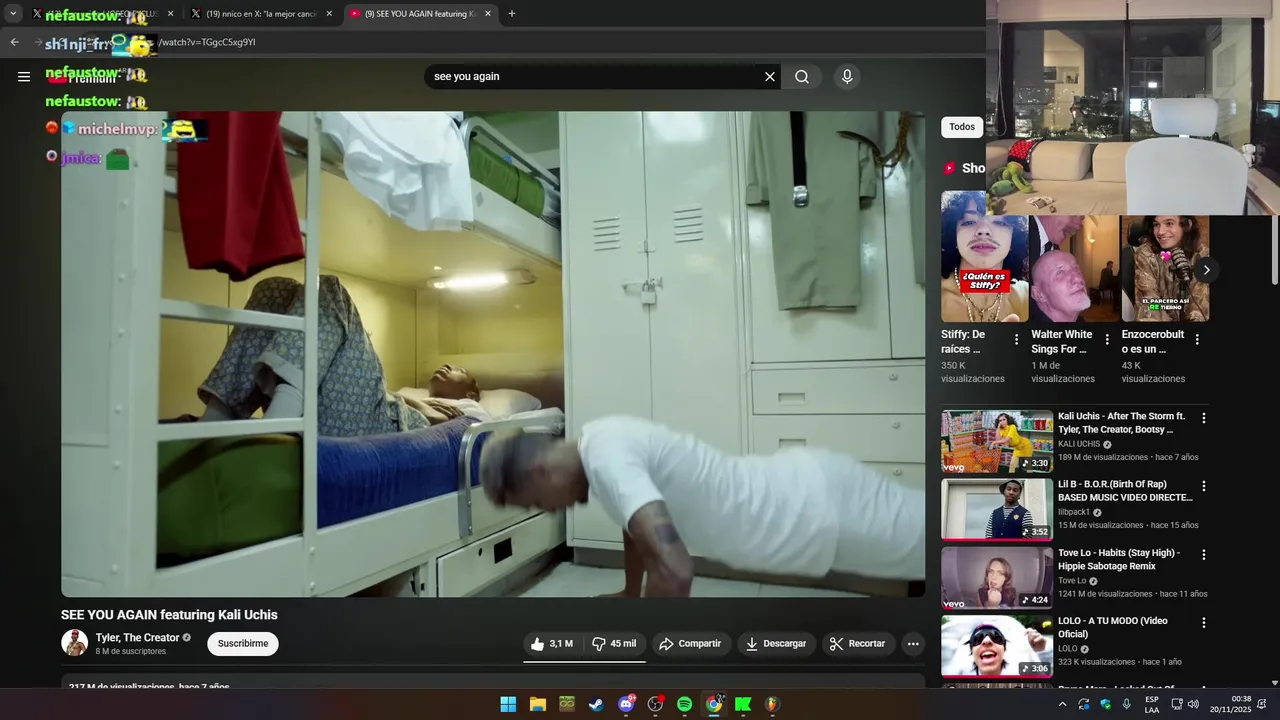Play the Lil B B.O.R. video thumbnail

coord(997,509)
